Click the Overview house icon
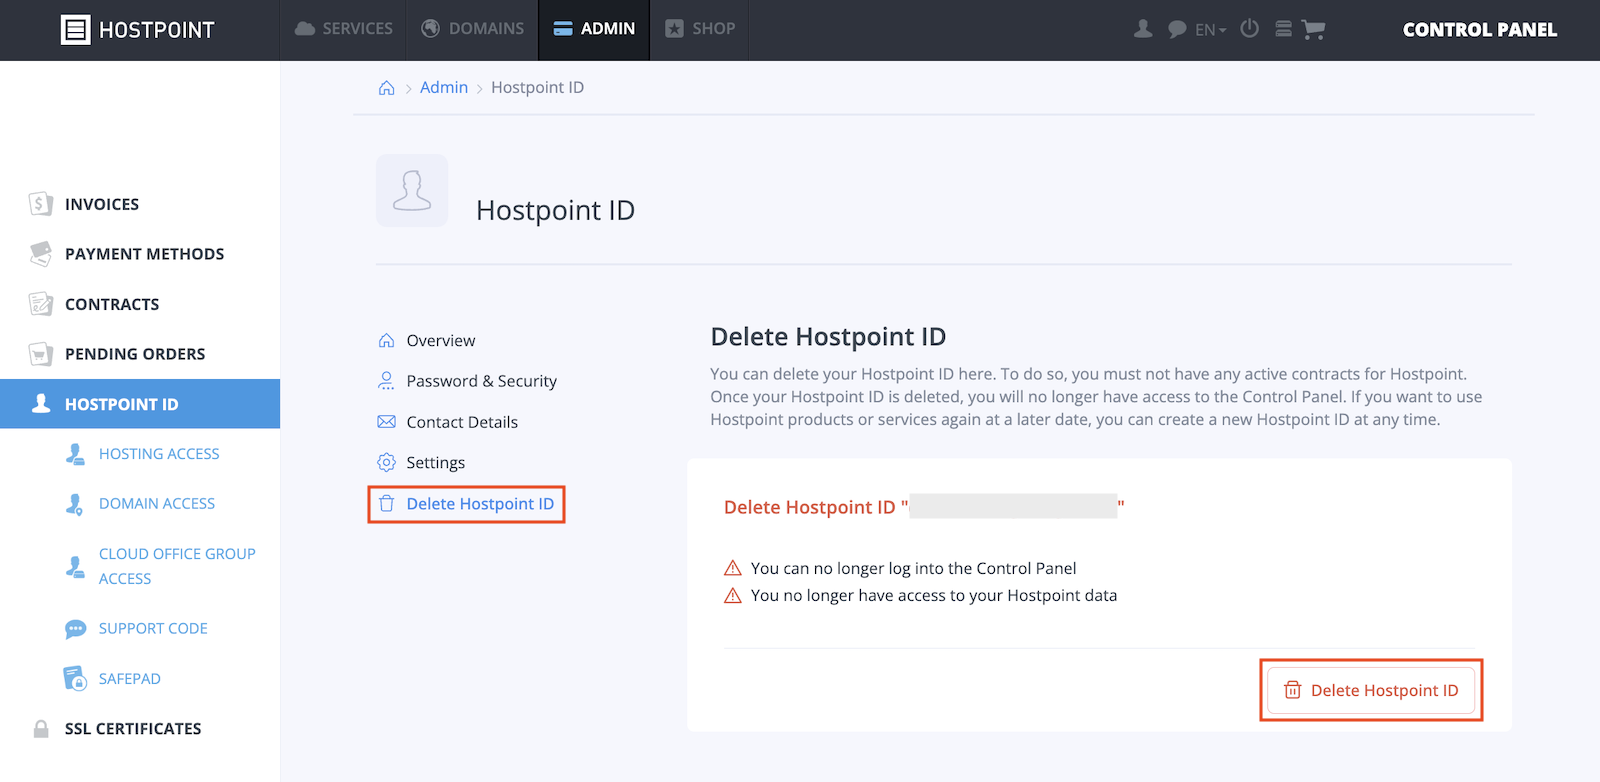The width and height of the screenshot is (1600, 782). coord(386,340)
